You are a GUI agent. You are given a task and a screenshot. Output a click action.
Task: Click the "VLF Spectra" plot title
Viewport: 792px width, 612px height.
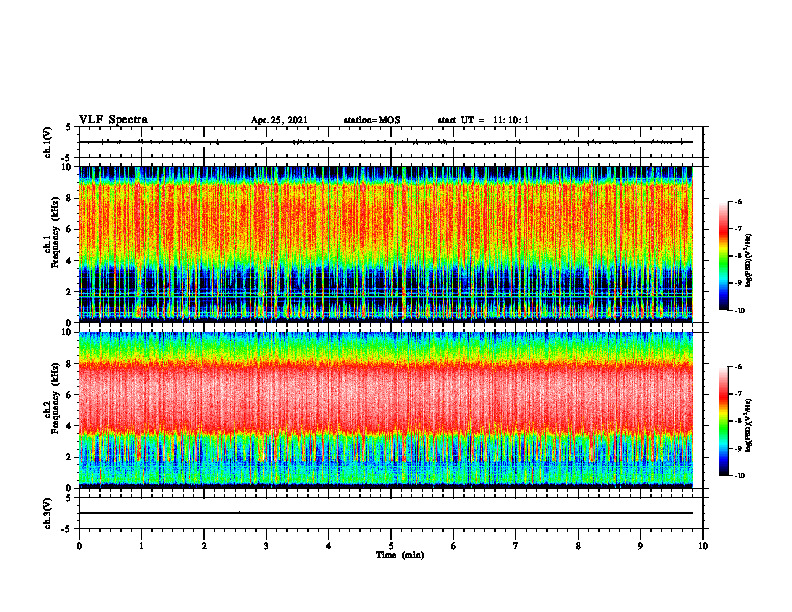click(113, 120)
